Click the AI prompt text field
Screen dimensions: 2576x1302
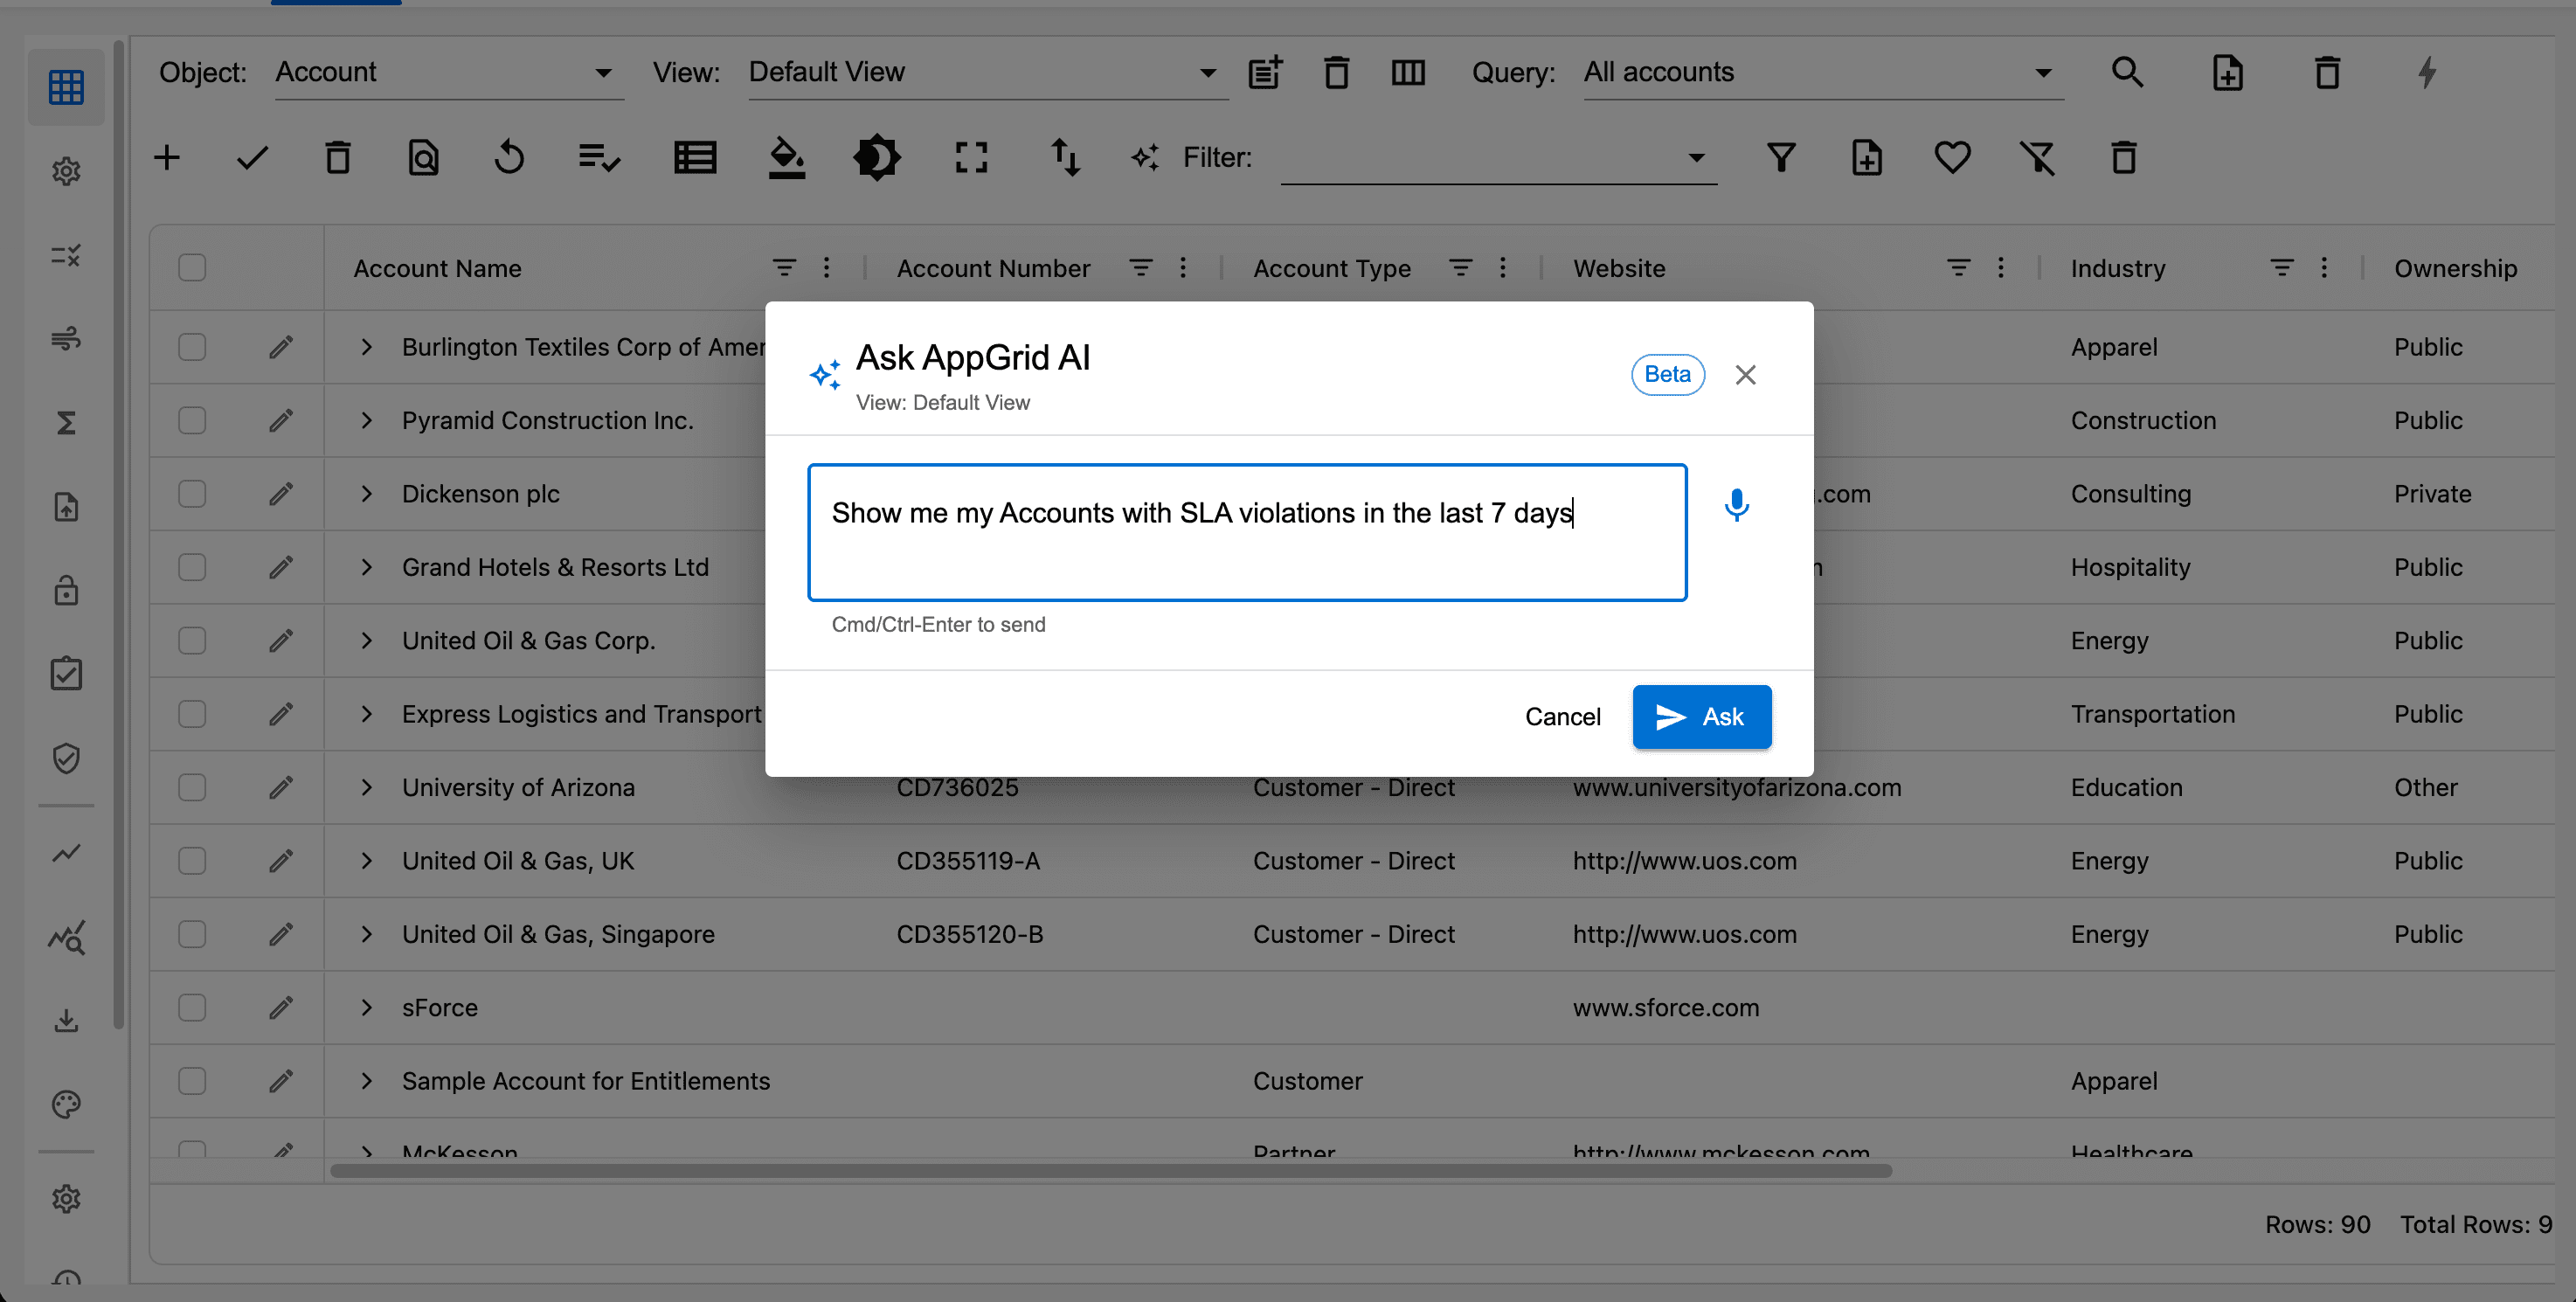(x=1247, y=532)
